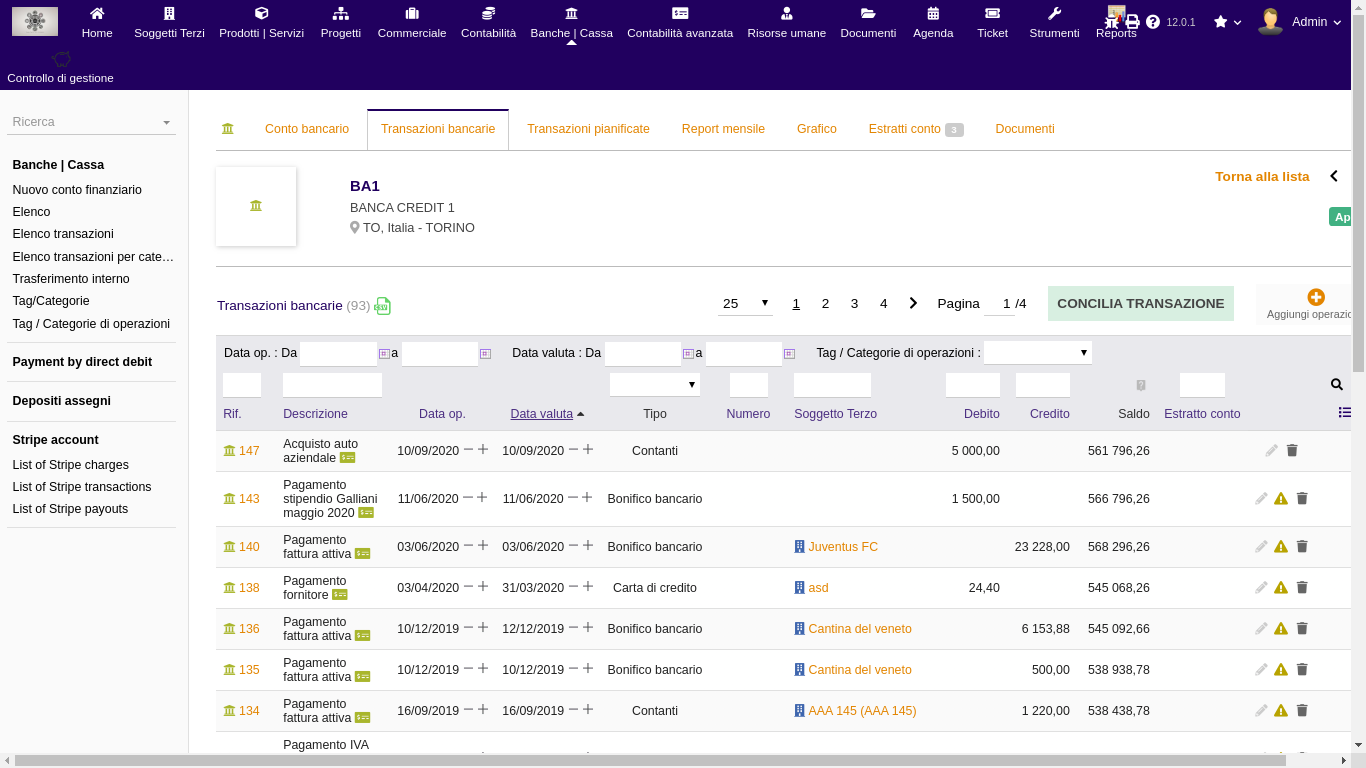Viewport: 1366px width, 768px height.
Task: Open the Tipo filter dropdown
Action: 655,385
